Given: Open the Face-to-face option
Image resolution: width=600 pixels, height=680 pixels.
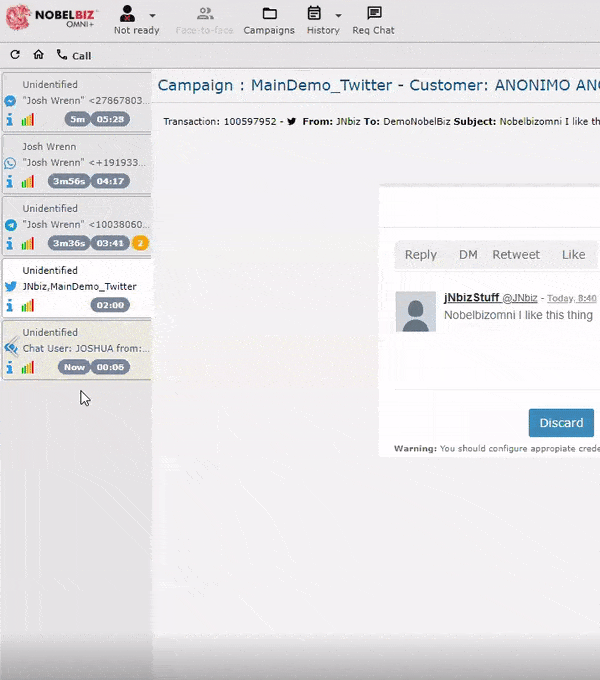Looking at the screenshot, I should pyautogui.click(x=205, y=20).
